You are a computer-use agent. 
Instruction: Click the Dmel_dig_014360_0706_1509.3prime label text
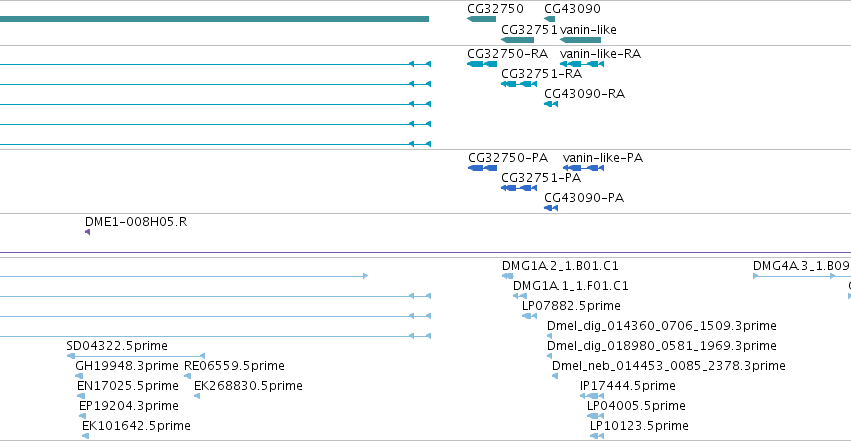coord(662,326)
